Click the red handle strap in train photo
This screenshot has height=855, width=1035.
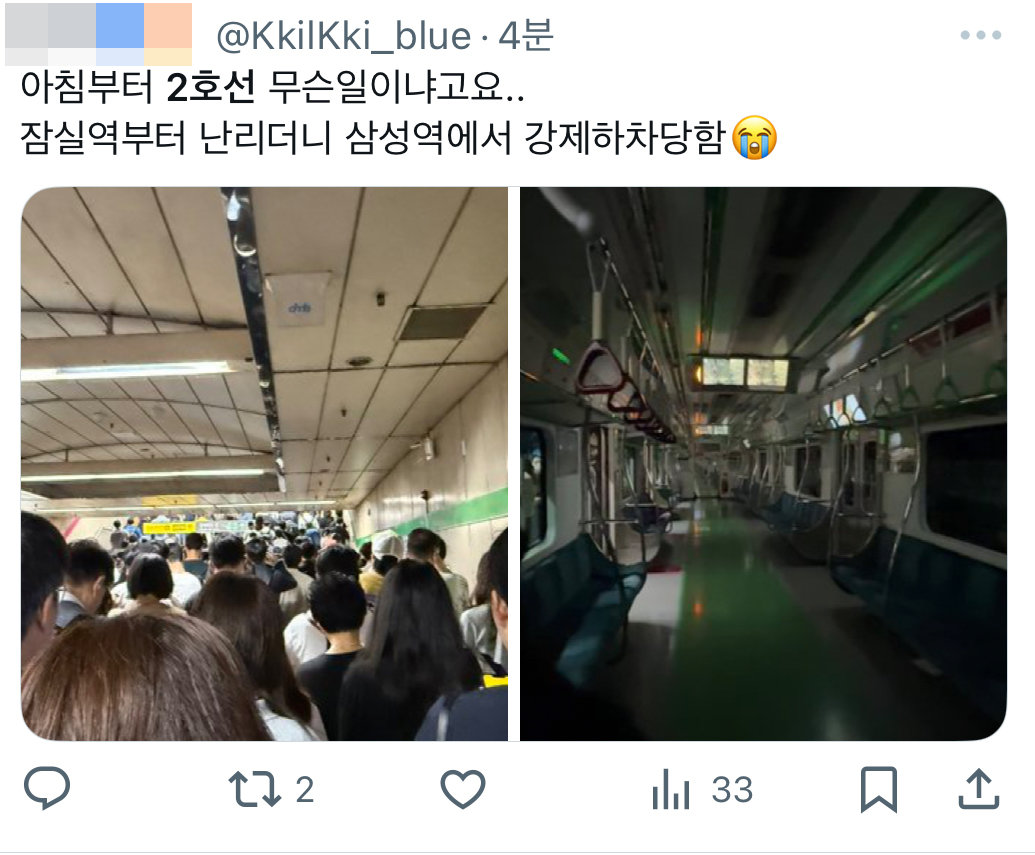(600, 367)
